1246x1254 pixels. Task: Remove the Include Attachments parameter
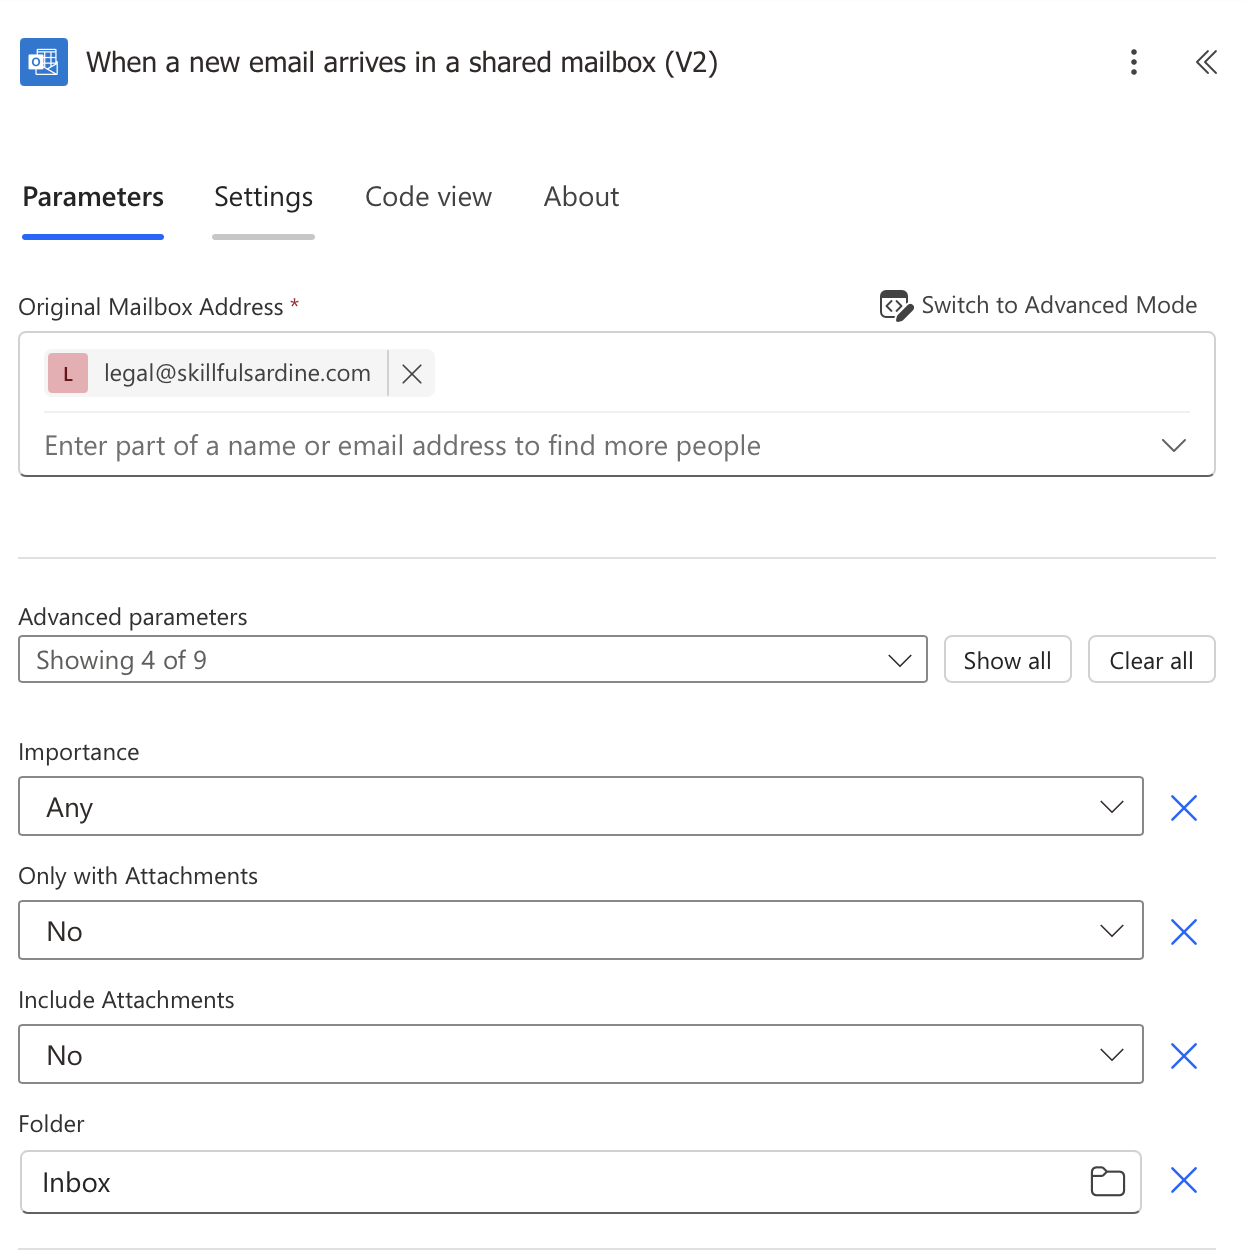coord(1184,1056)
